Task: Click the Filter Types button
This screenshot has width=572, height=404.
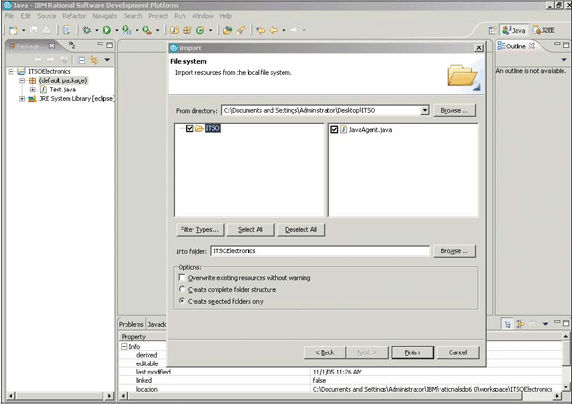Action: click(x=200, y=230)
